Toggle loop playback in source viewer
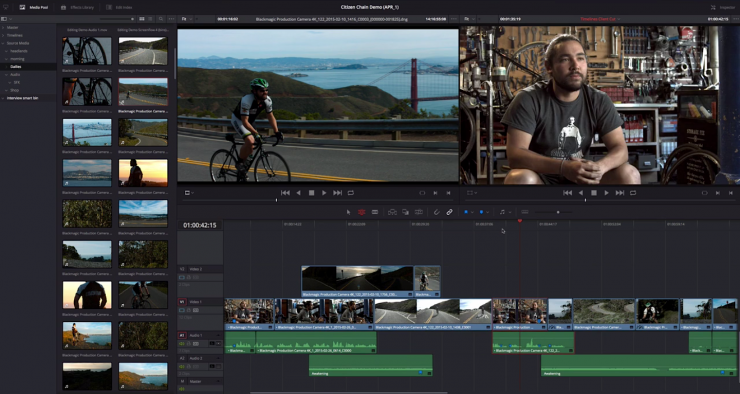Image resolution: width=740 pixels, height=394 pixels. (351, 193)
